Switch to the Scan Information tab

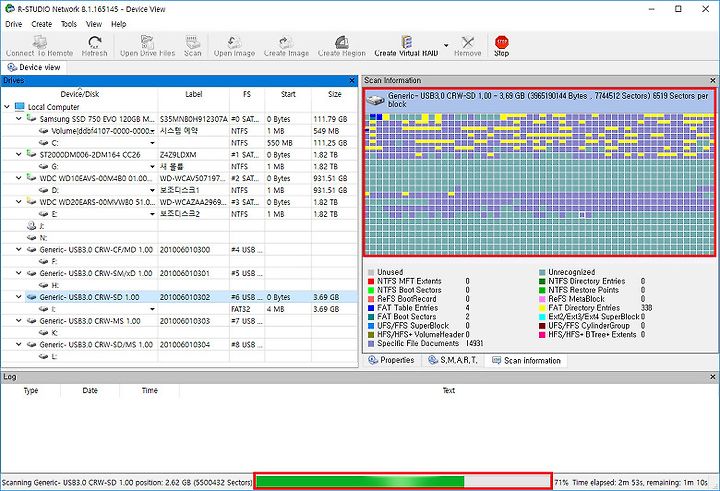click(526, 361)
